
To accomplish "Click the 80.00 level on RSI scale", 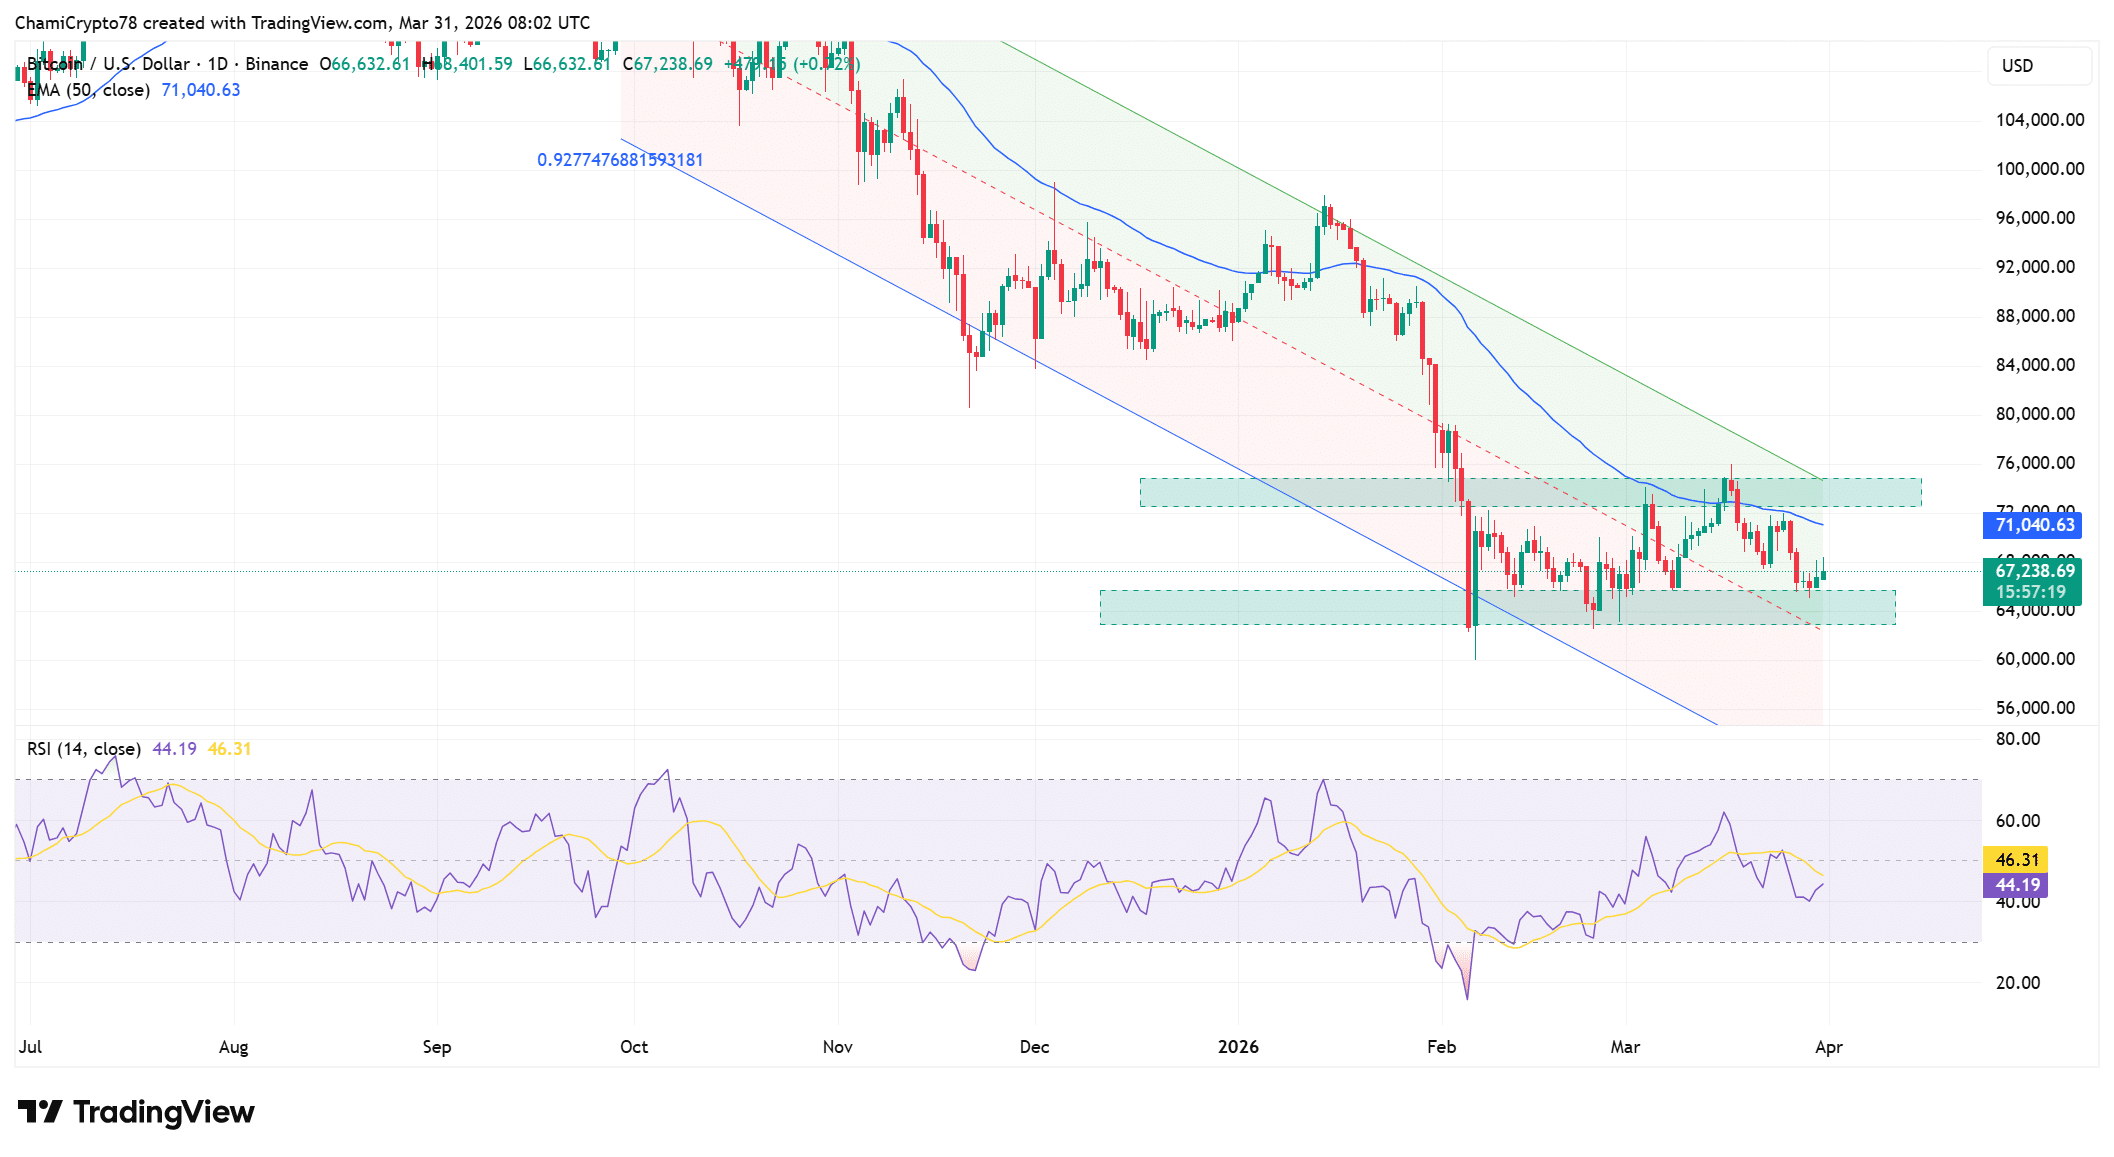I will pyautogui.click(x=2017, y=739).
